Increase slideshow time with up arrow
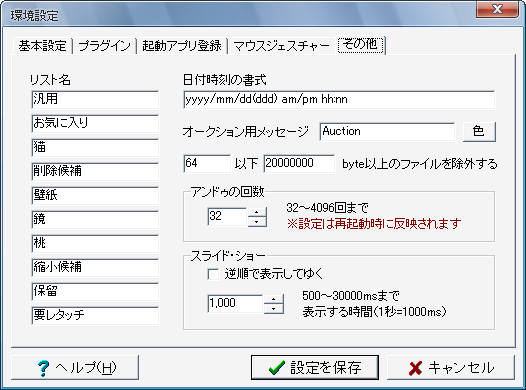 [x=274, y=299]
